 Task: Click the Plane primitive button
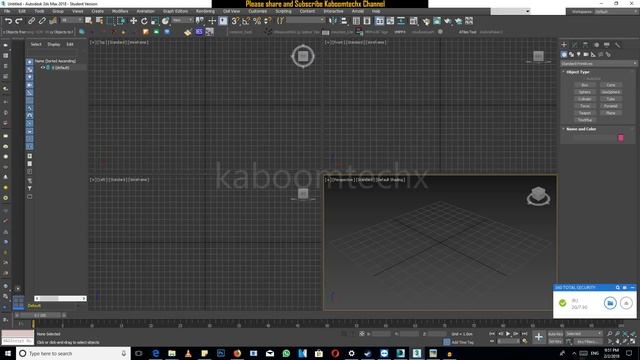pos(611,113)
